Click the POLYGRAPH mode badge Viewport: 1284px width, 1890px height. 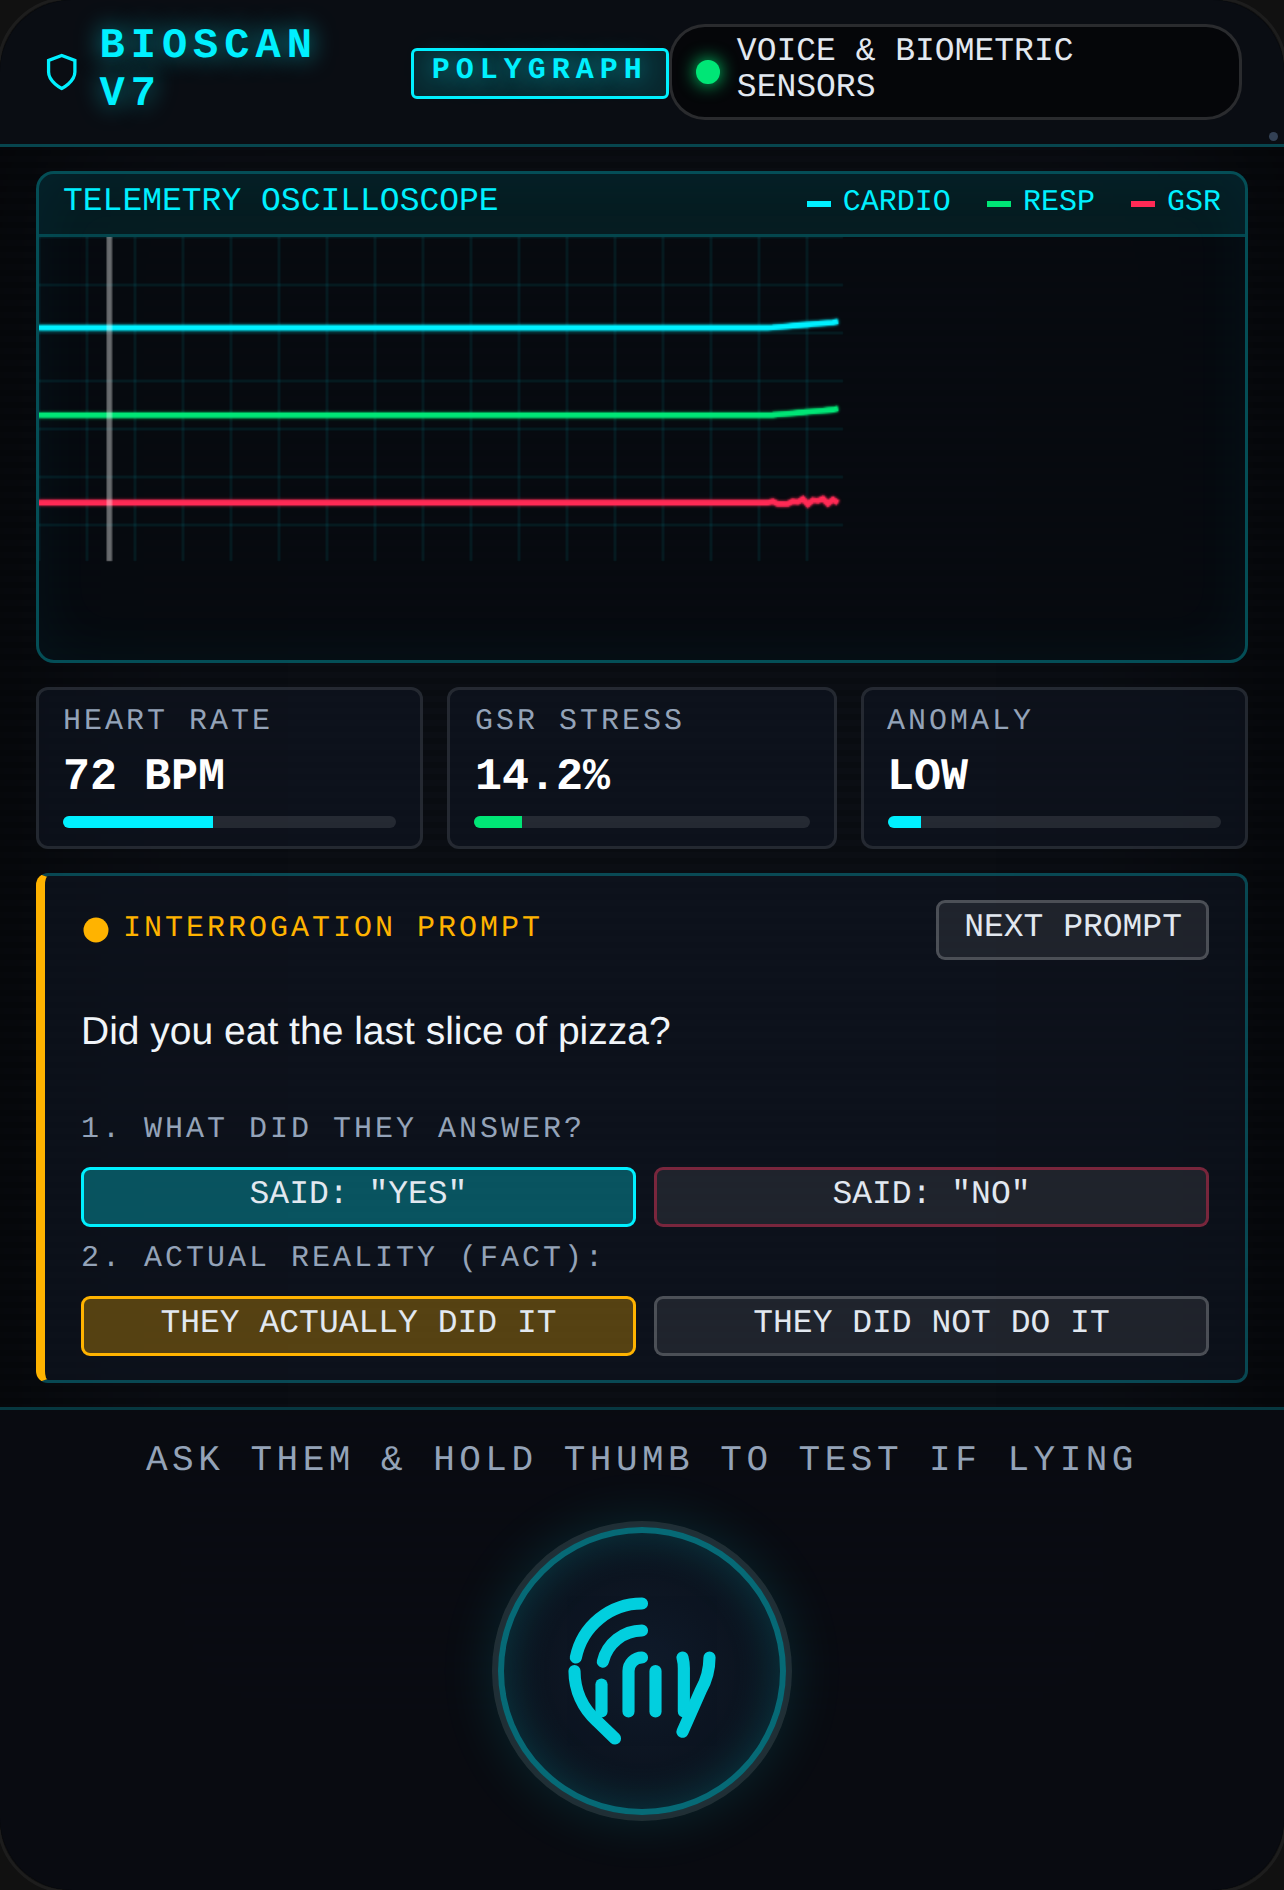click(x=539, y=72)
